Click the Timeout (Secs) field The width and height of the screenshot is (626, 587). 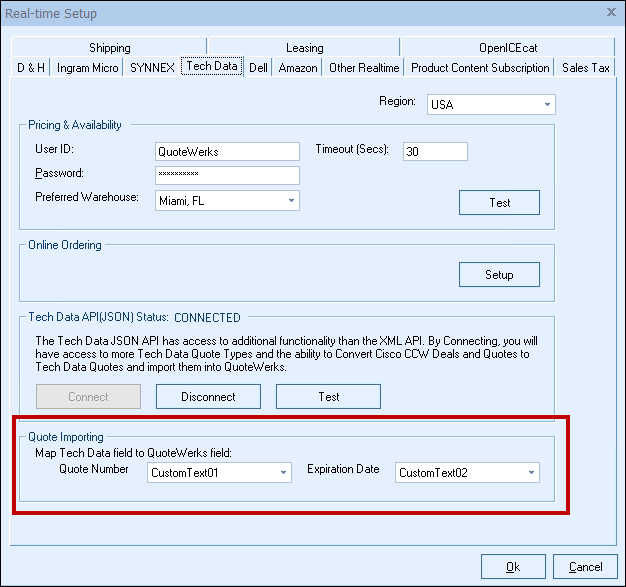tap(435, 152)
